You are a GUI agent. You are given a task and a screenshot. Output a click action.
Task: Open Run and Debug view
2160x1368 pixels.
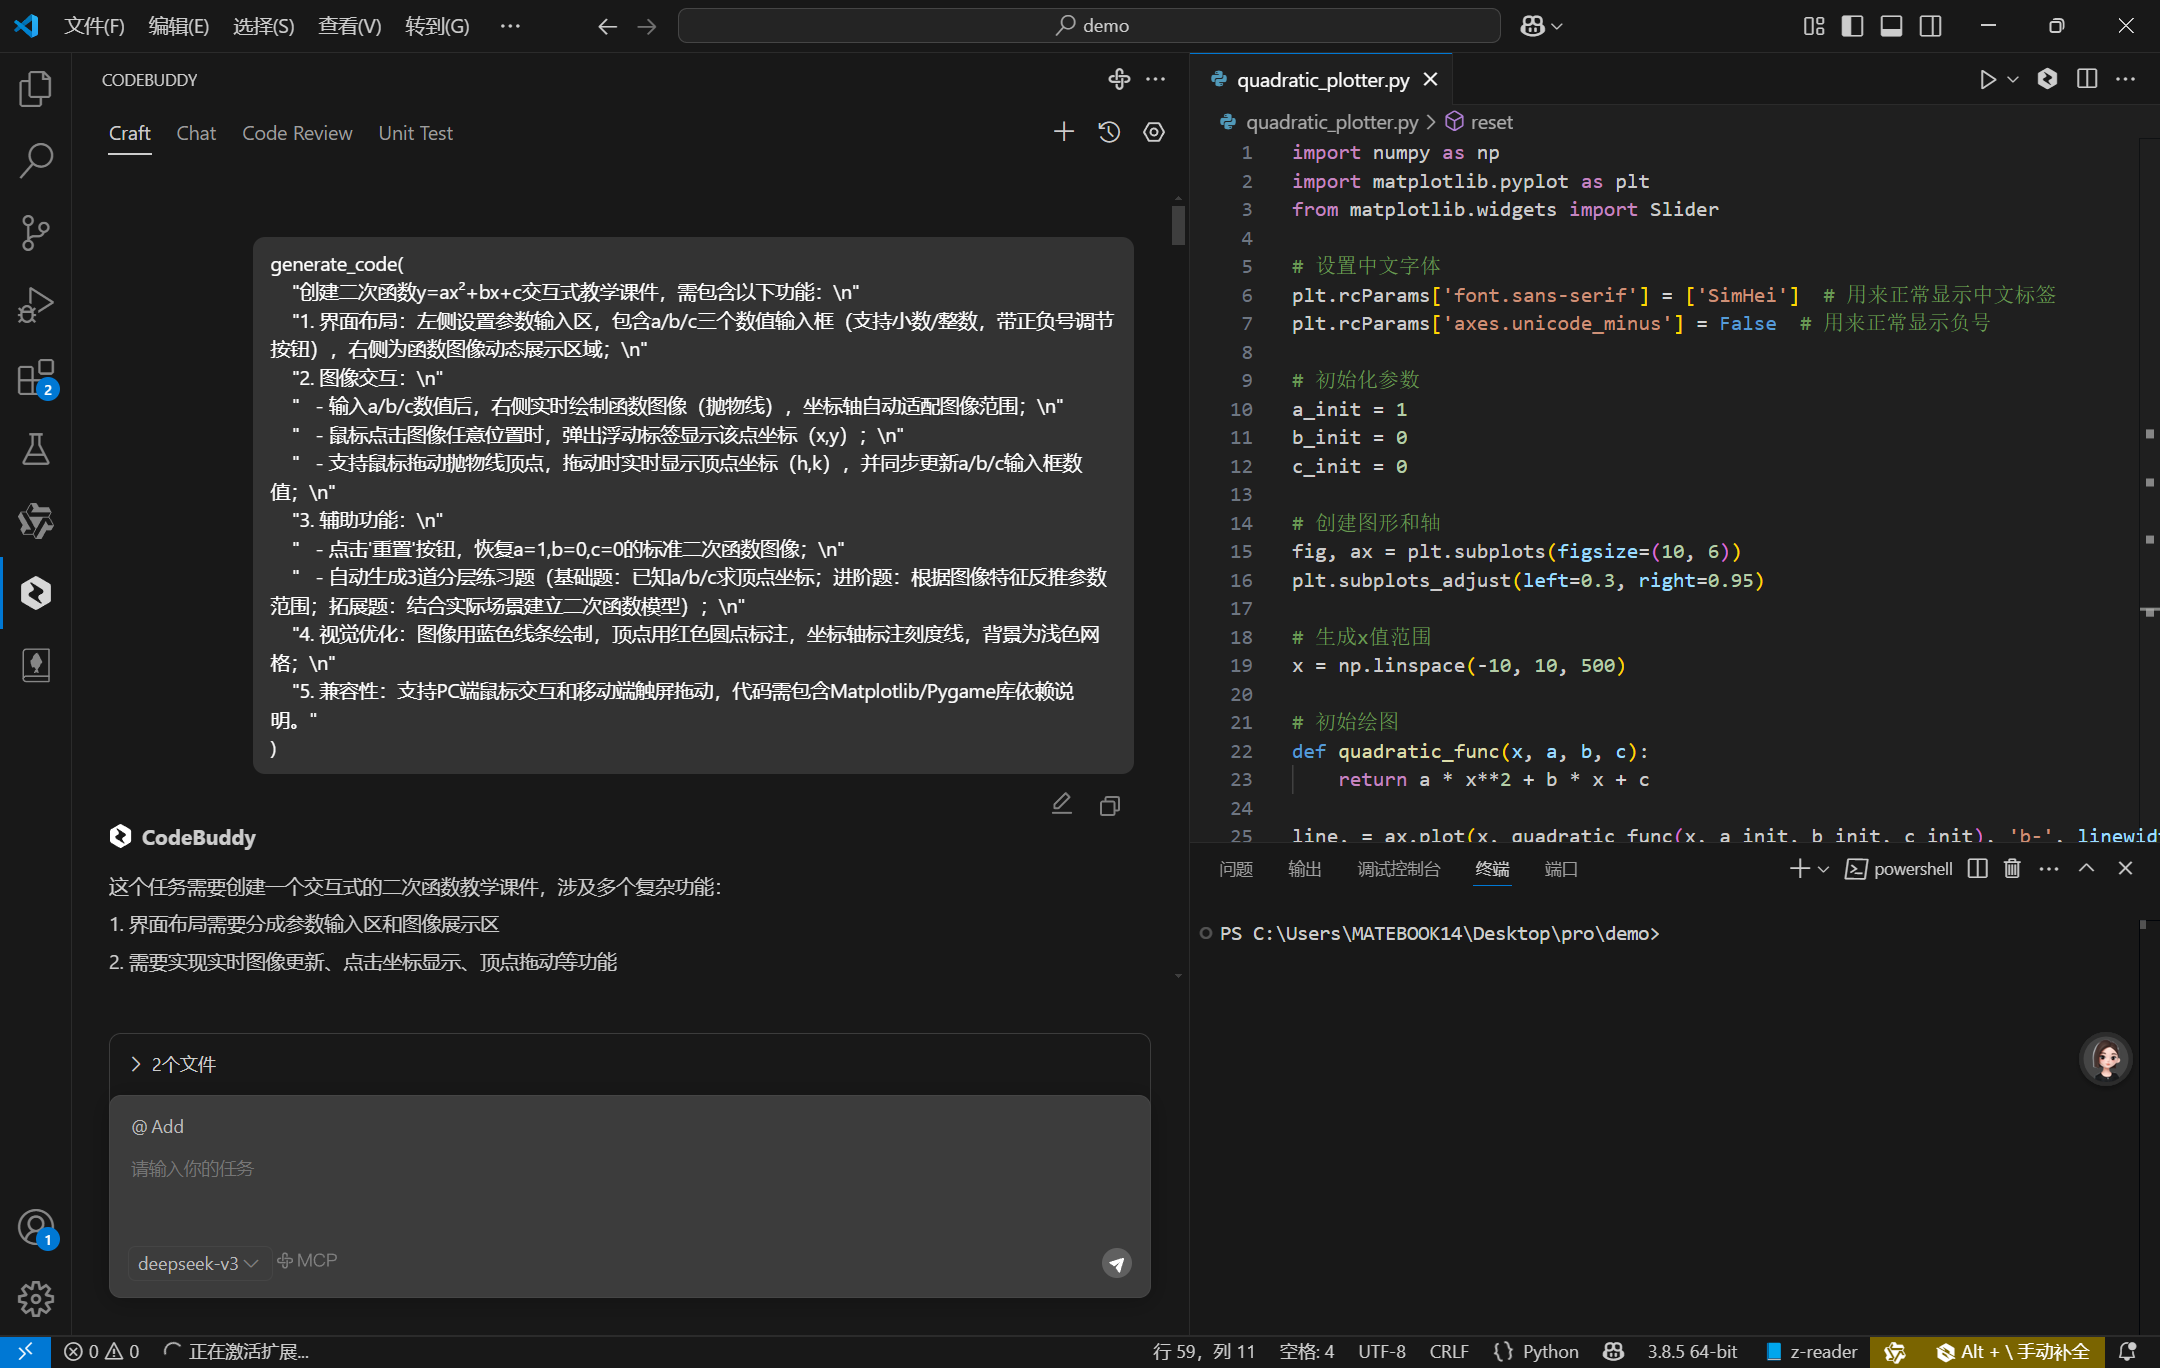pyautogui.click(x=36, y=304)
